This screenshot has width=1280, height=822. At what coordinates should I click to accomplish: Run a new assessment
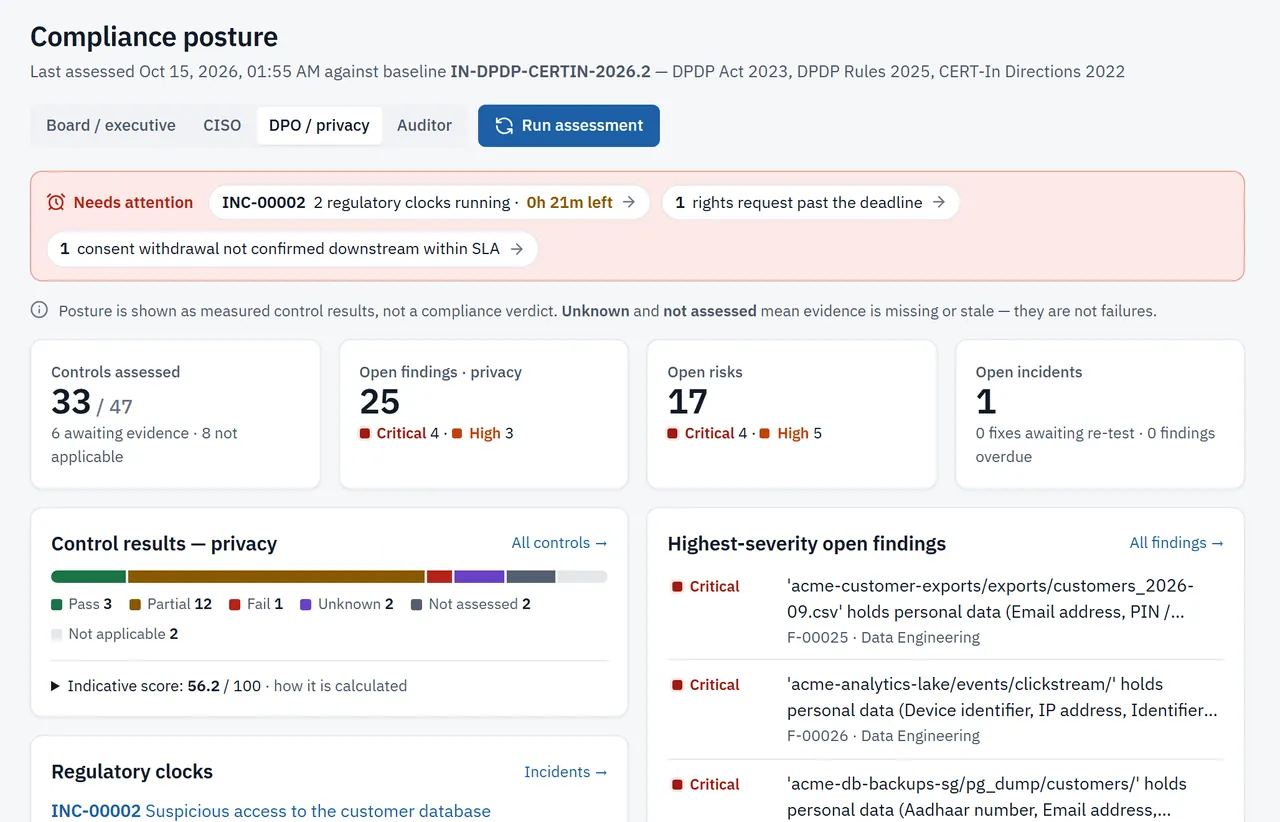click(x=569, y=126)
